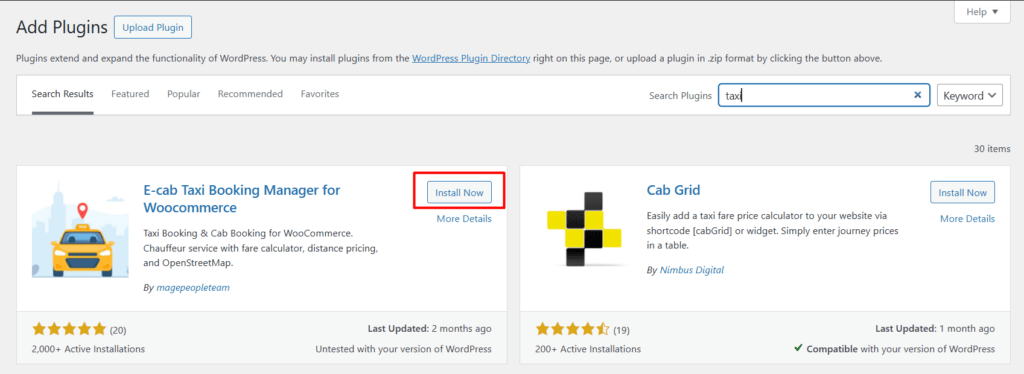Click the E-cab taxi plugin thumbnail
This screenshot has height=374, width=1024.
pos(80,230)
